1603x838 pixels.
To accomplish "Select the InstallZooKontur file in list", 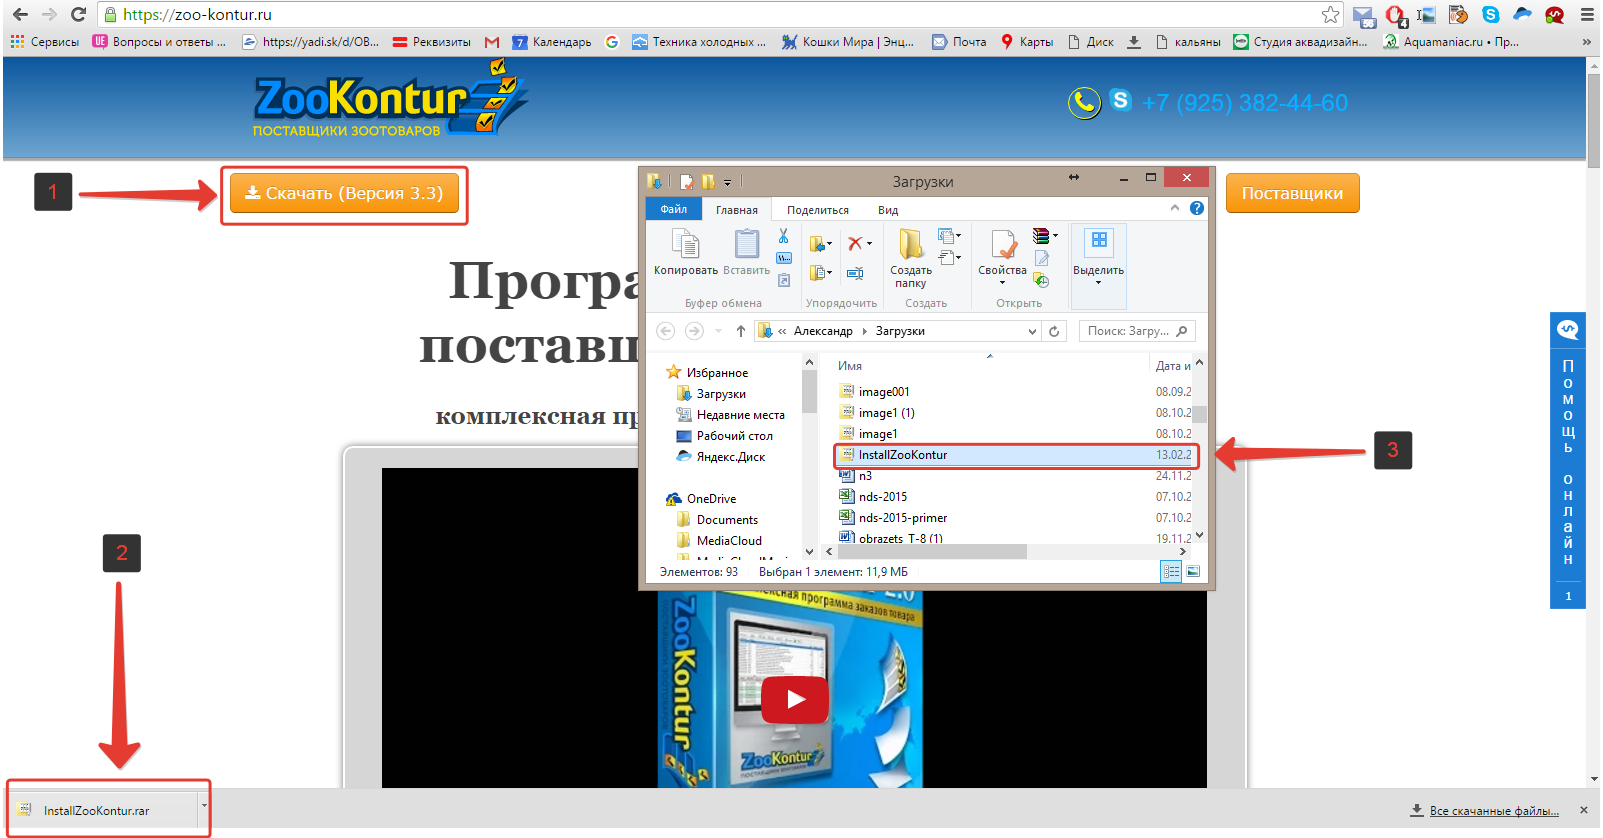I will [x=1015, y=455].
